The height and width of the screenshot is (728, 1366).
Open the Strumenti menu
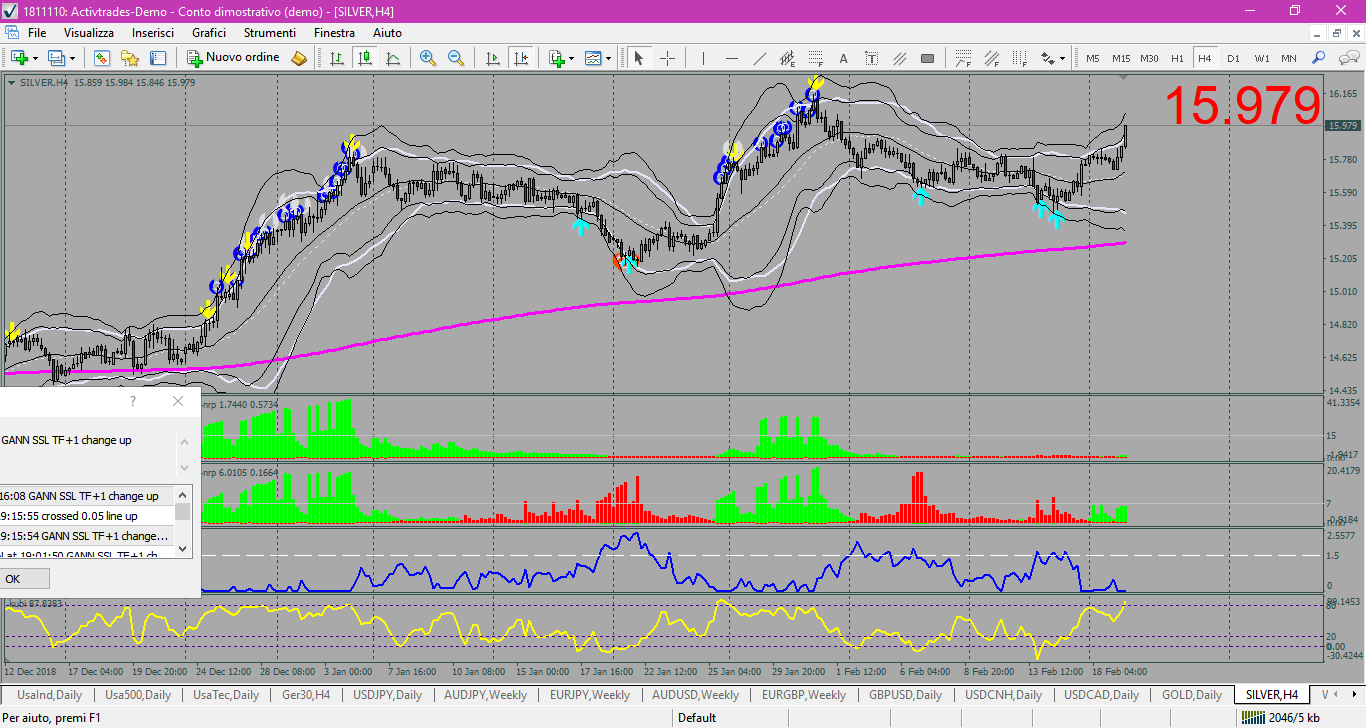pos(270,33)
